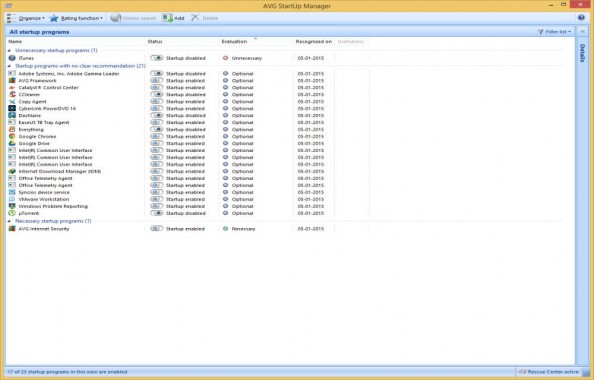Open the Rating function dropdown
Screen dimensions: 594x380
(x=77, y=18)
